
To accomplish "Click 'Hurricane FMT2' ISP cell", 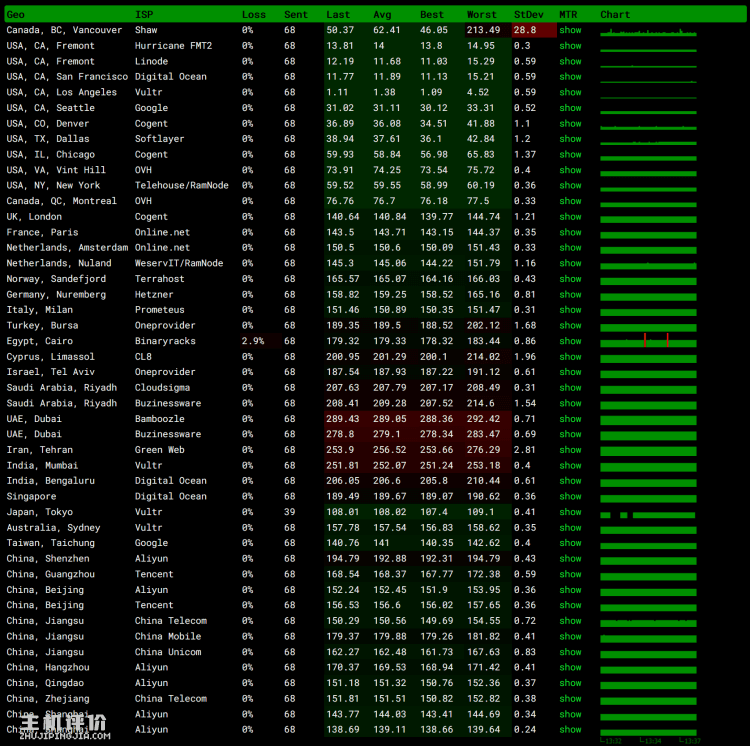I will [173, 46].
